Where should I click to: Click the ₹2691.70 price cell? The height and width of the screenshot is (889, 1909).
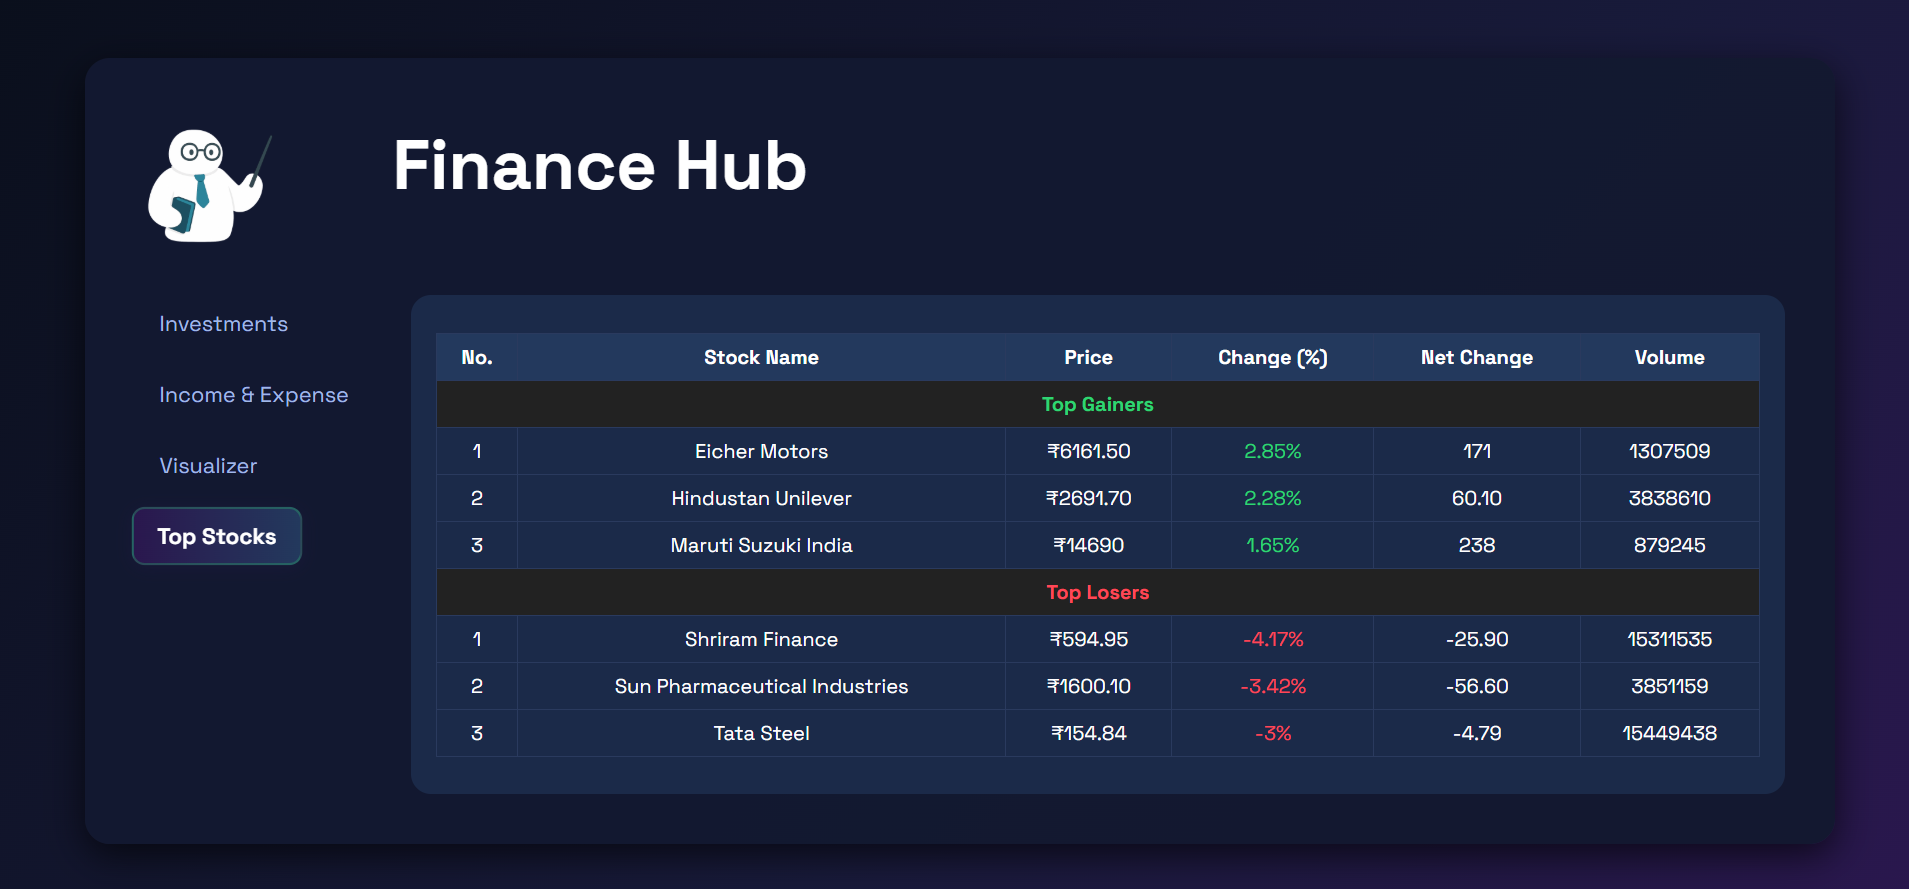click(1088, 498)
